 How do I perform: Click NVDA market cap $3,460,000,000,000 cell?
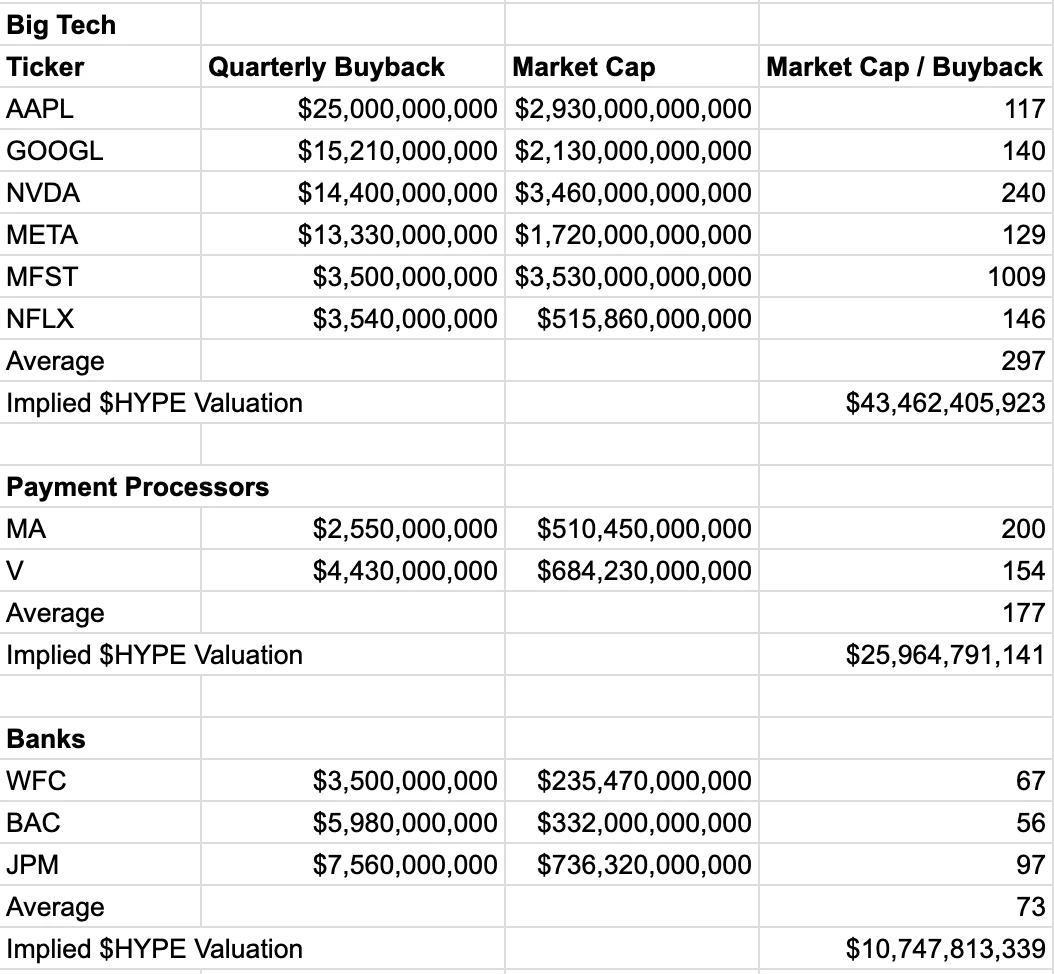click(x=633, y=193)
